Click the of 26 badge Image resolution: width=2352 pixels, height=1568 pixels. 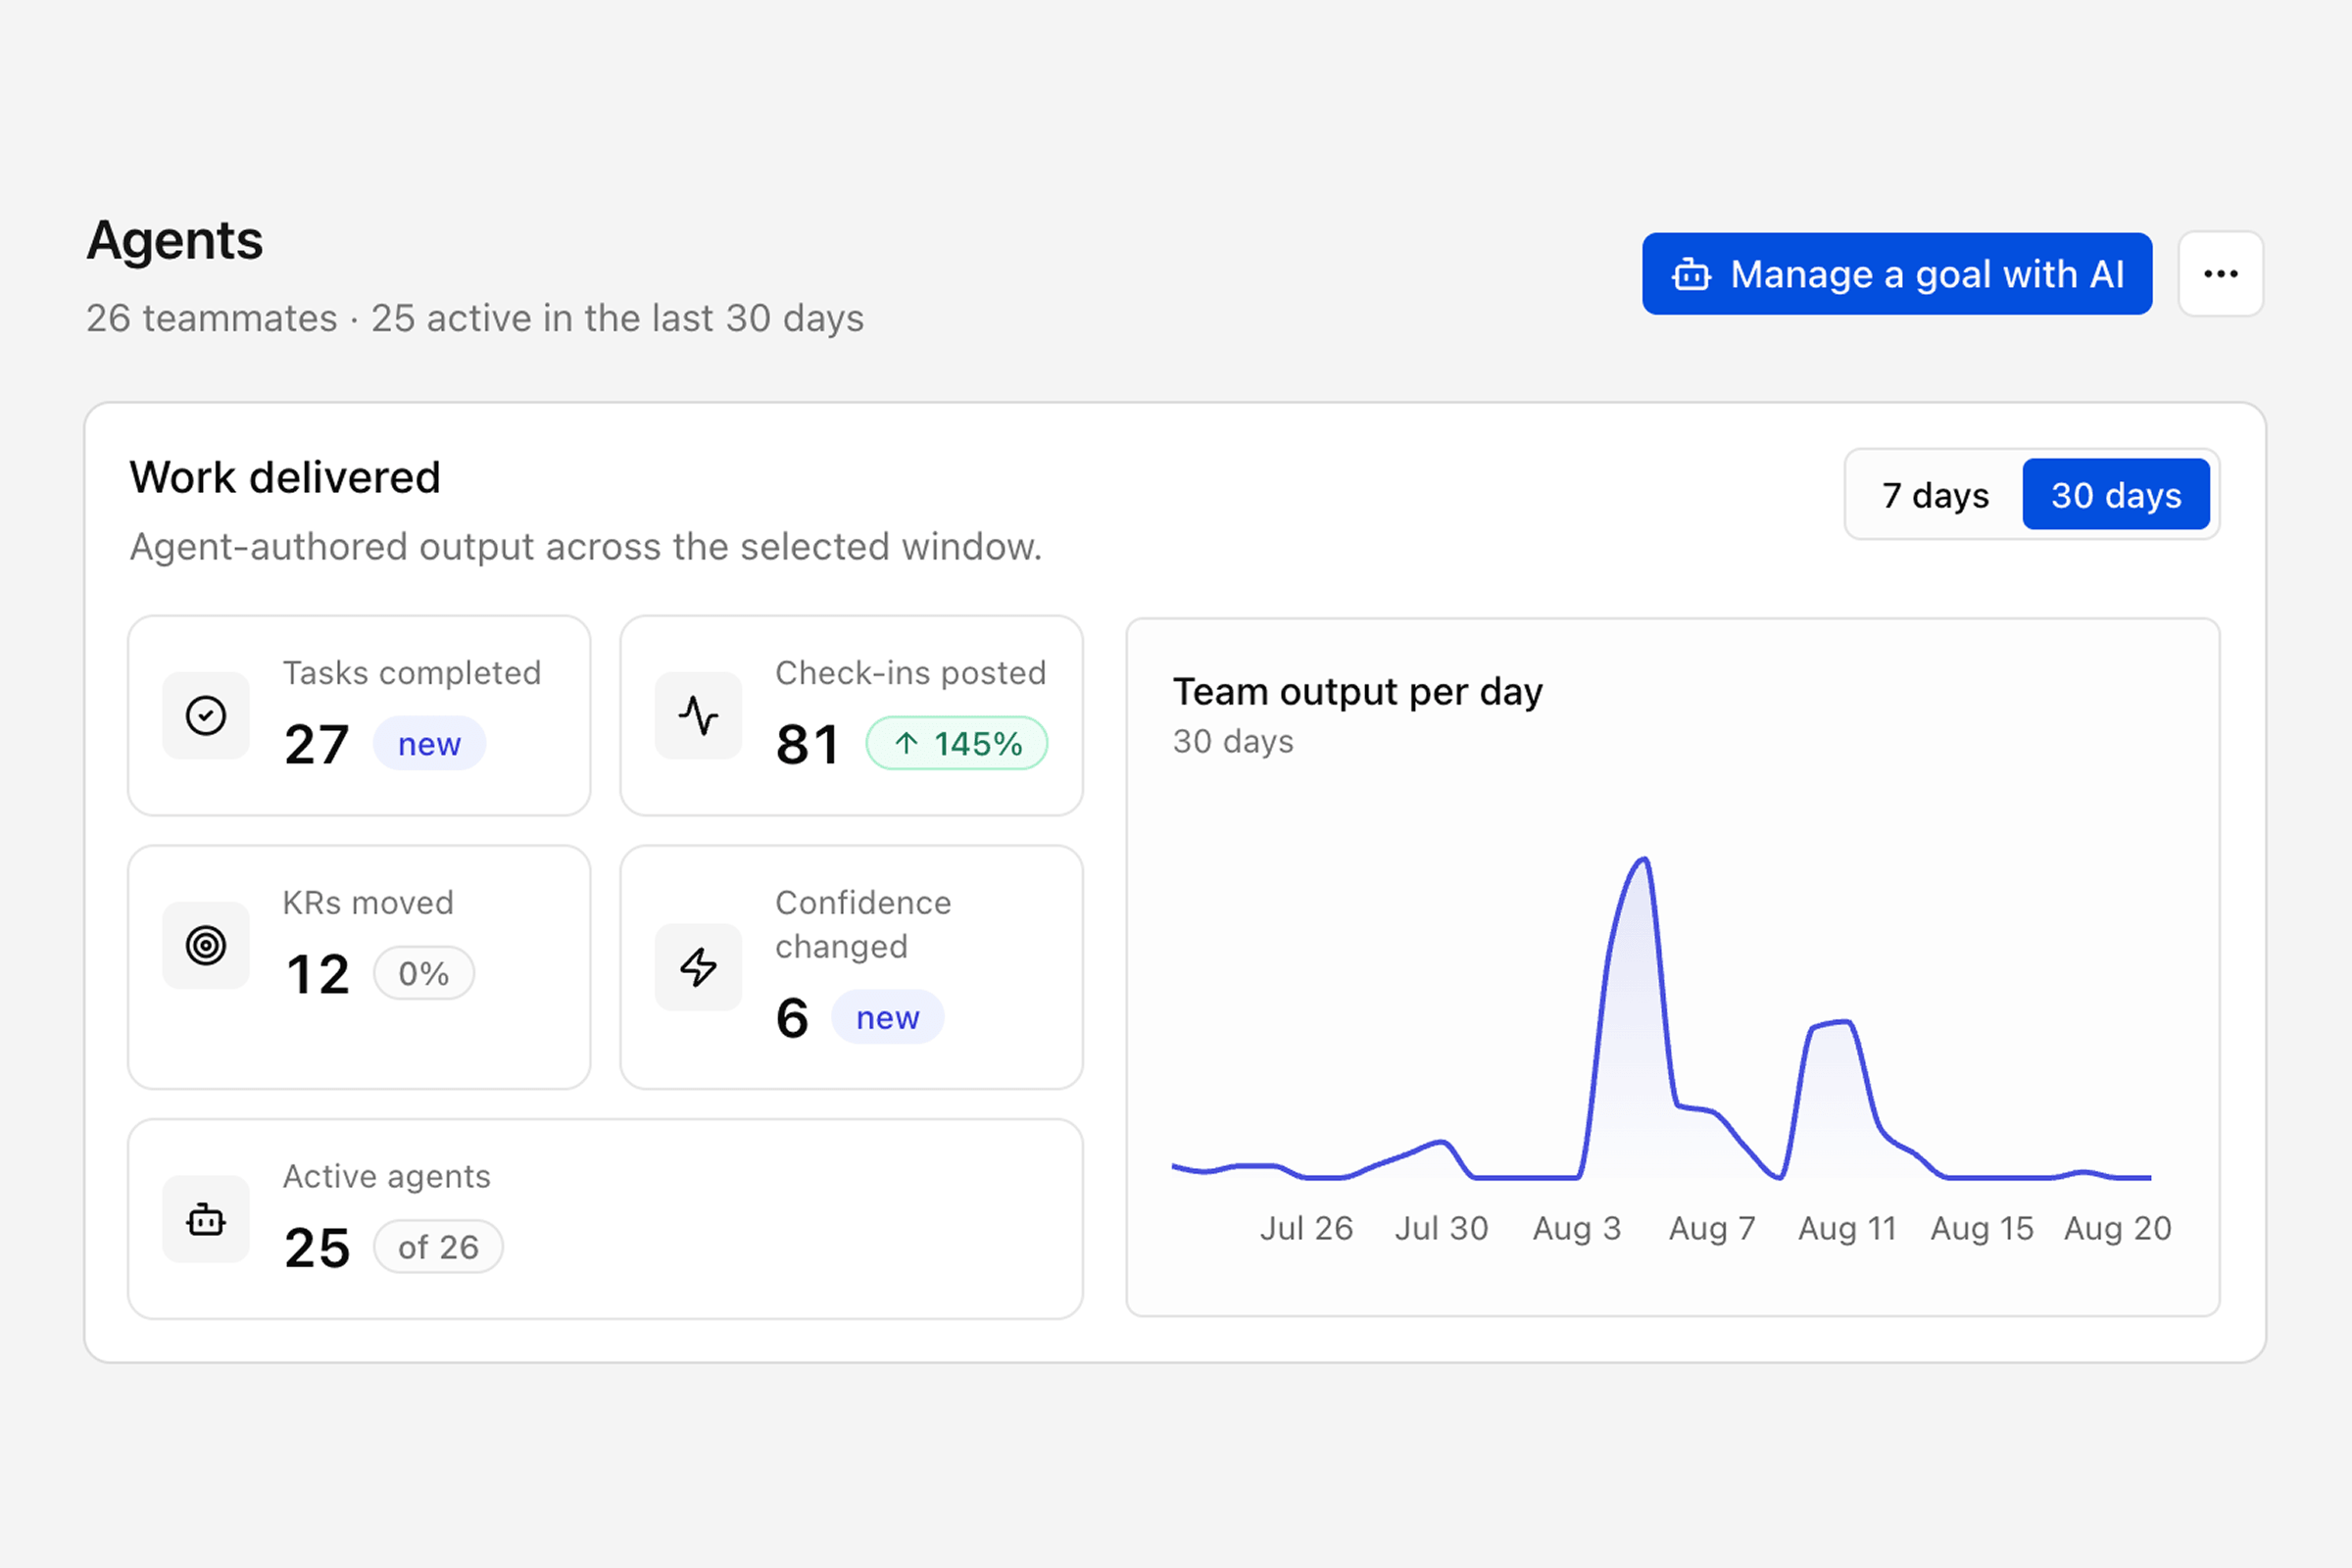point(438,1247)
